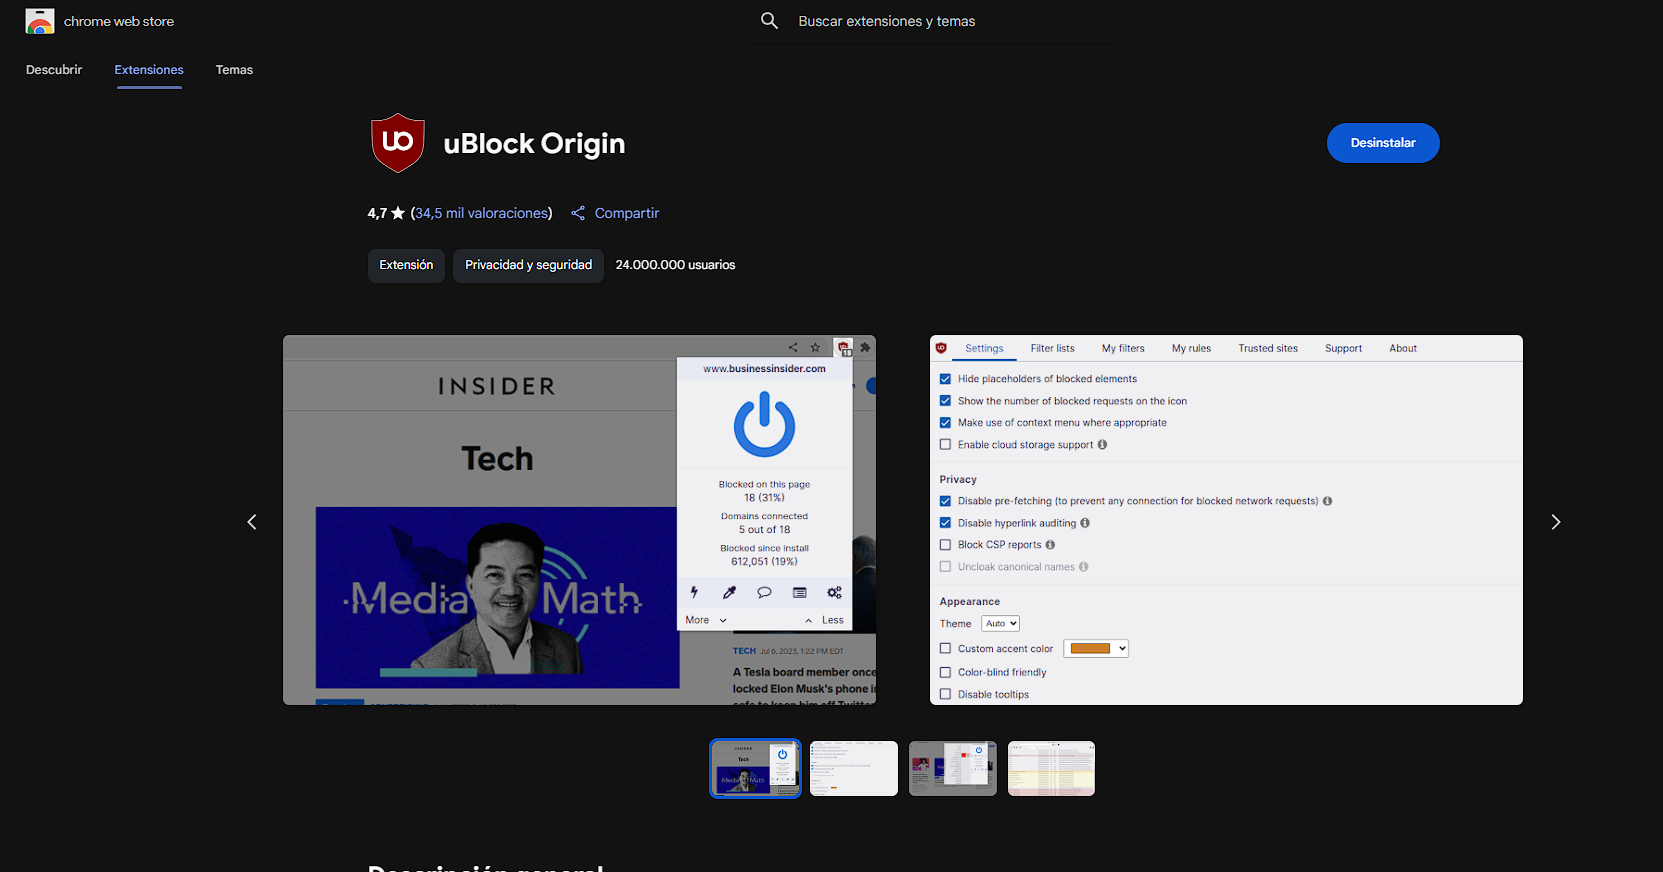
Task: Click info icon beside Block CSP reports
Action: click(x=1050, y=545)
